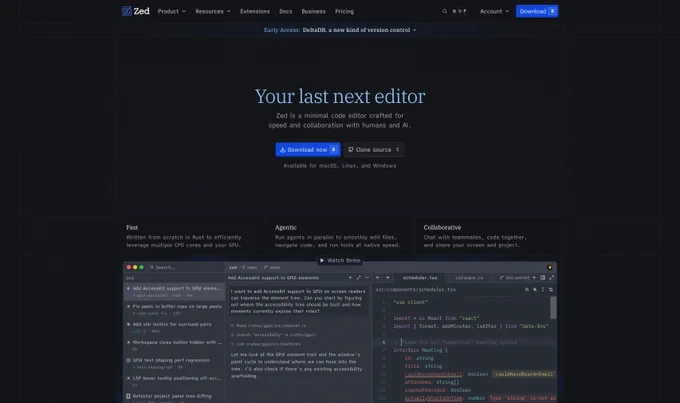Open the Resources dropdown menu

213,11
